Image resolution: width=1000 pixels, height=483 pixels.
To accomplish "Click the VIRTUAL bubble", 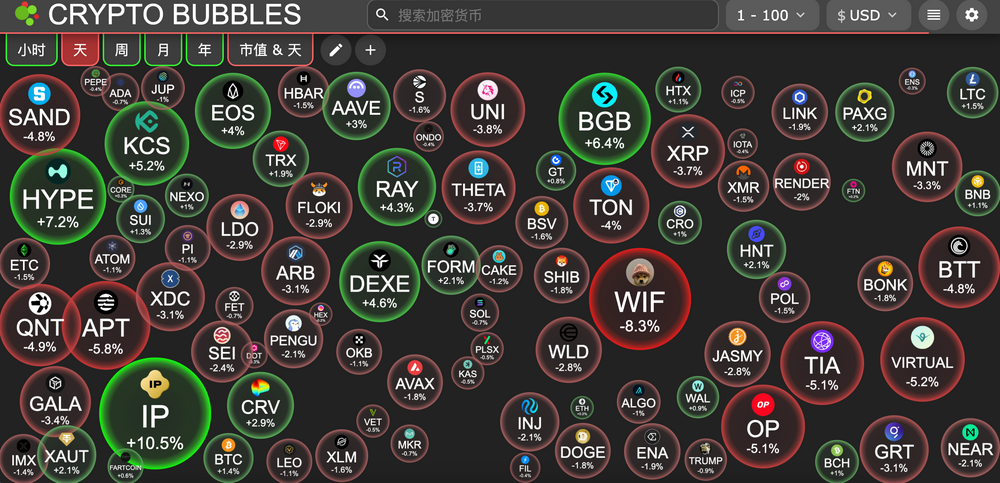I will (x=922, y=359).
